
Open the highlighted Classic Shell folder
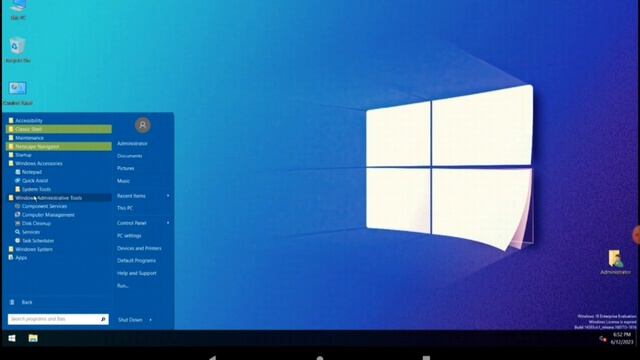[x=58, y=129]
